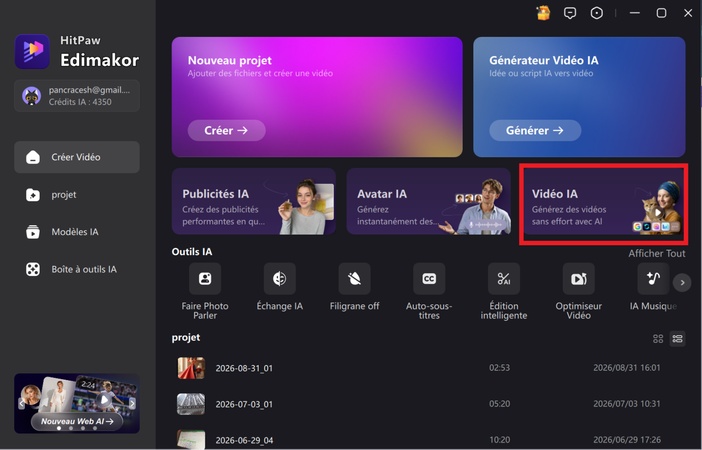The height and width of the screenshot is (450, 702).
Task: Open thumbnail of project 2026-06-29_04
Action: coord(191,440)
